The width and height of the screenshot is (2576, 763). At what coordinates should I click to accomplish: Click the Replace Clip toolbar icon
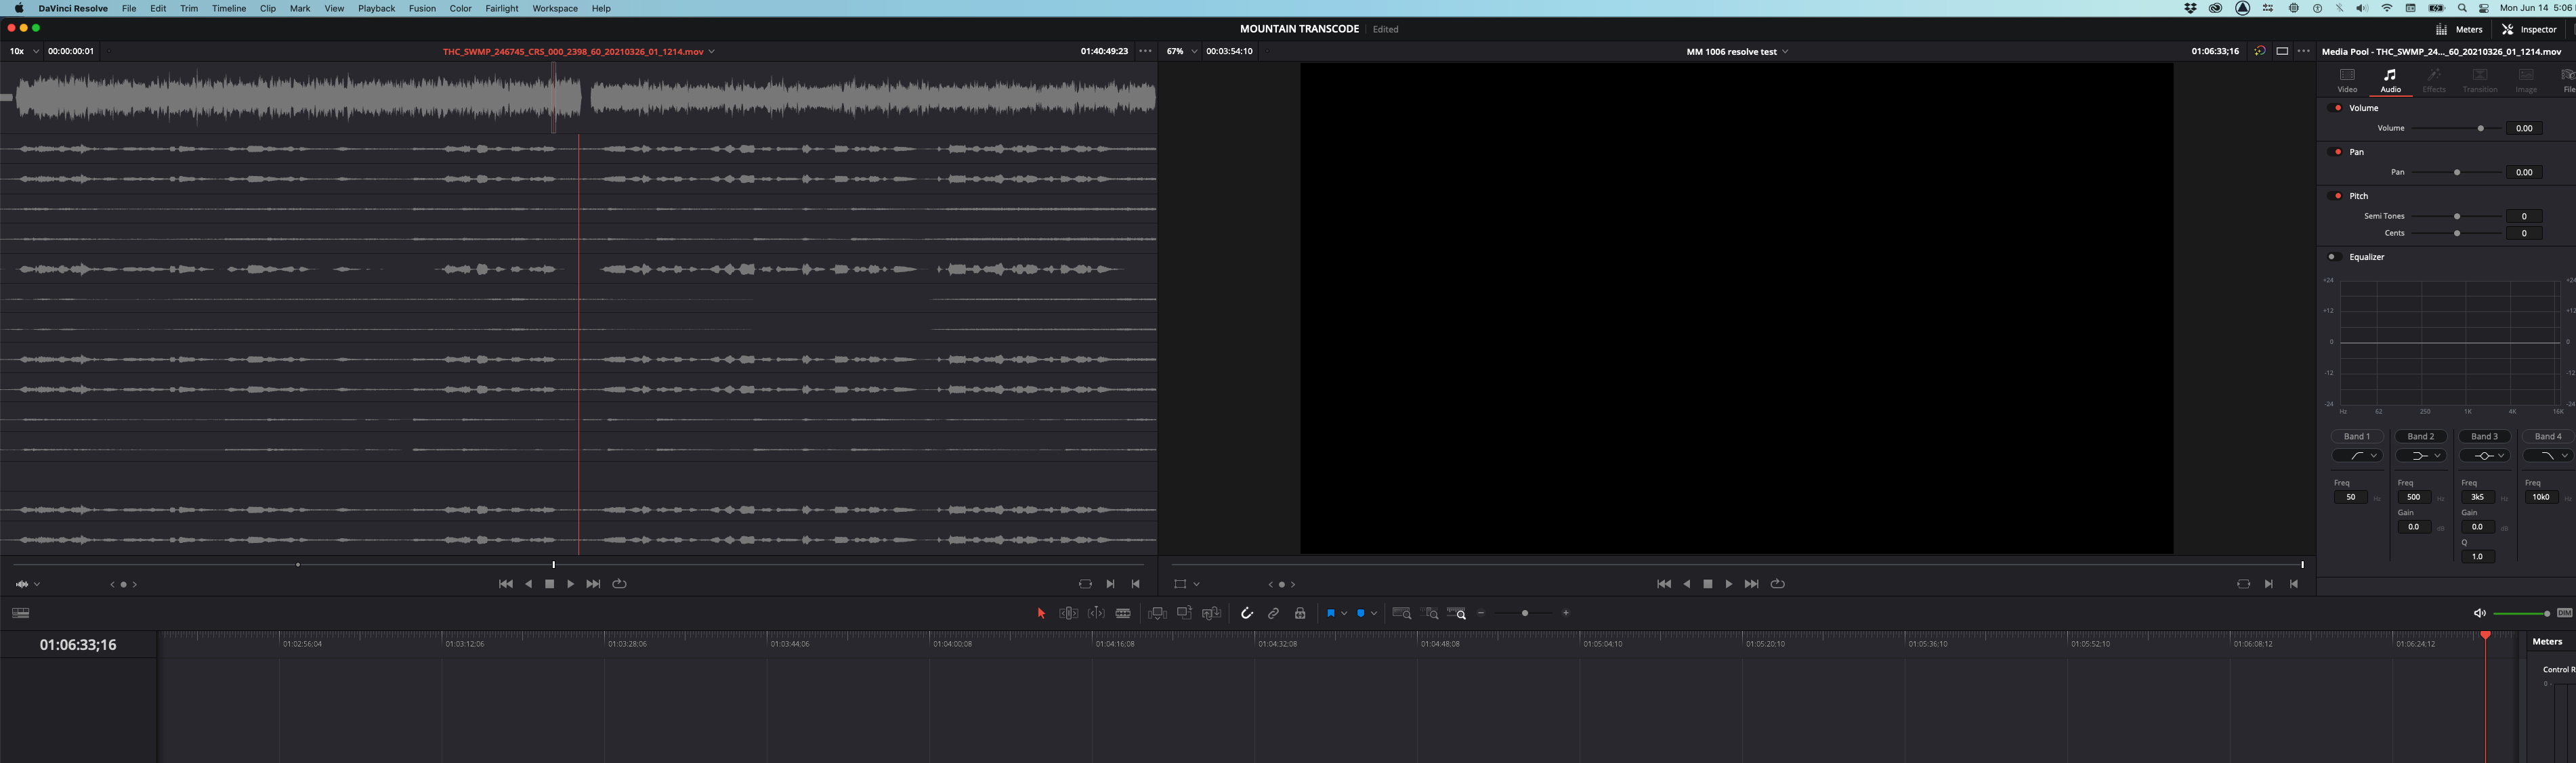[1211, 613]
